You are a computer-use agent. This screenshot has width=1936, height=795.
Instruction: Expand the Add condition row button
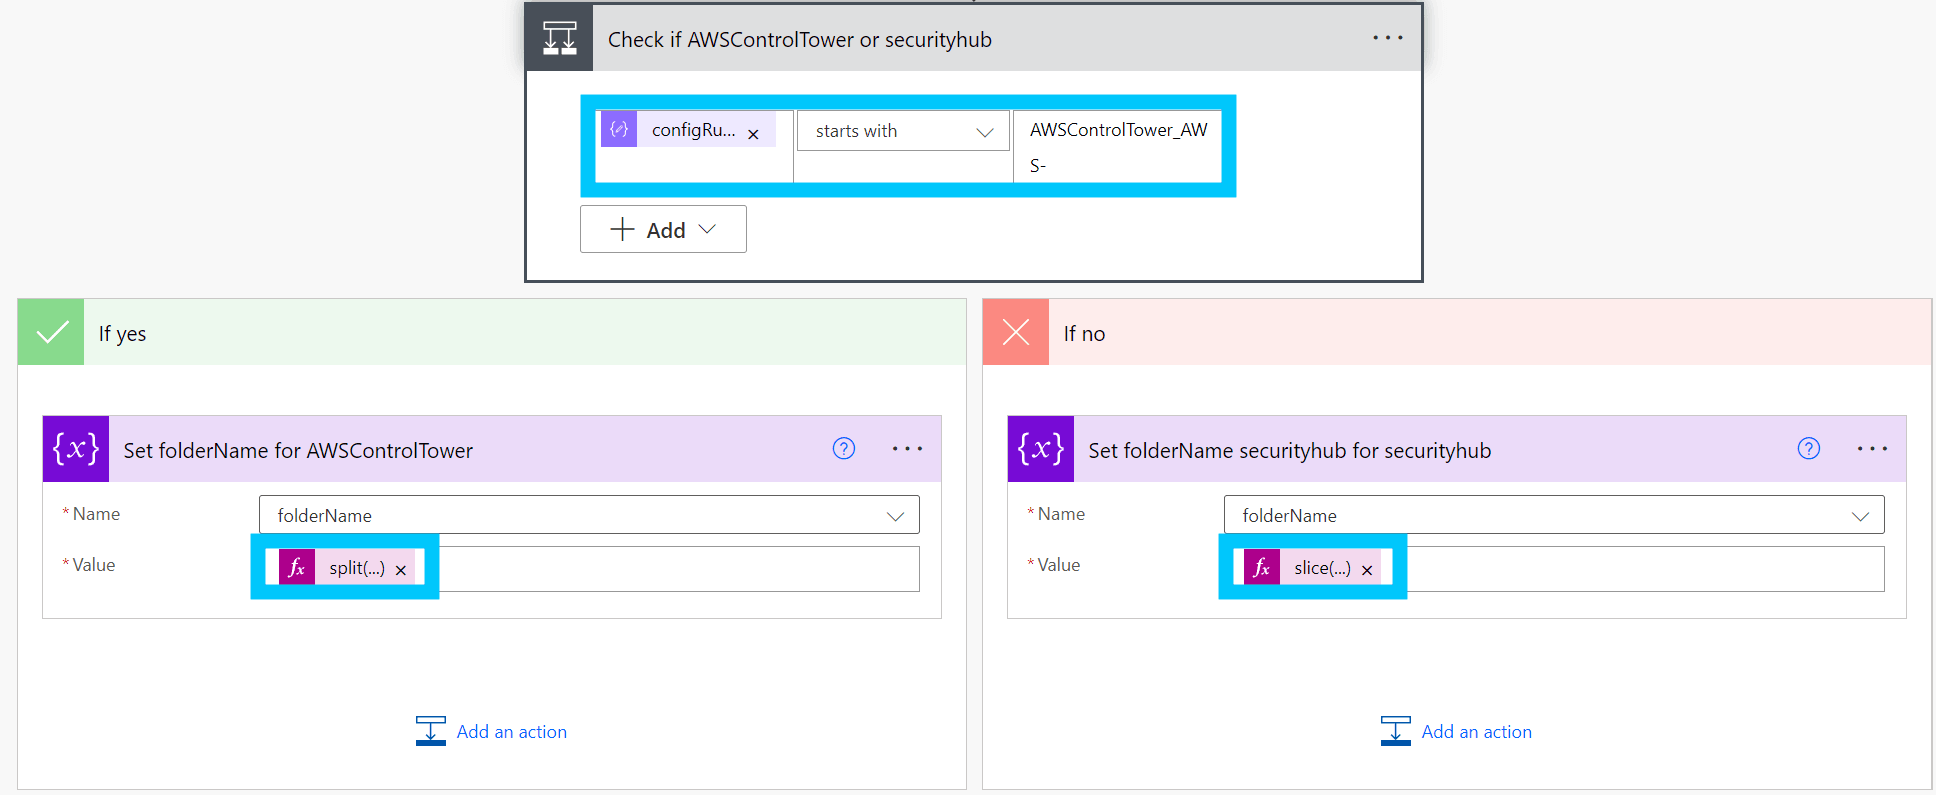pyautogui.click(x=663, y=230)
